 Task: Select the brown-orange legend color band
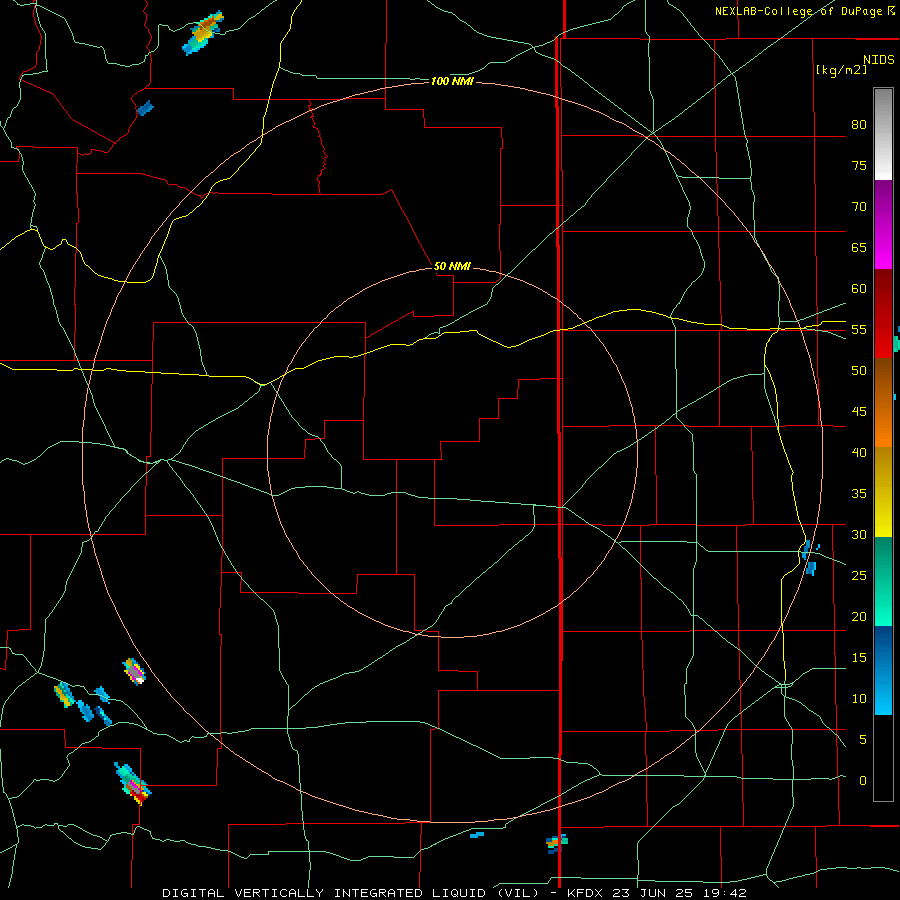[883, 402]
